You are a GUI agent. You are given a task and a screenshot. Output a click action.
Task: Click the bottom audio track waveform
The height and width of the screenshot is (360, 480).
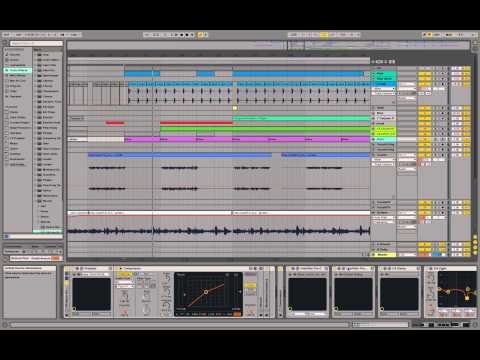tap(219, 230)
